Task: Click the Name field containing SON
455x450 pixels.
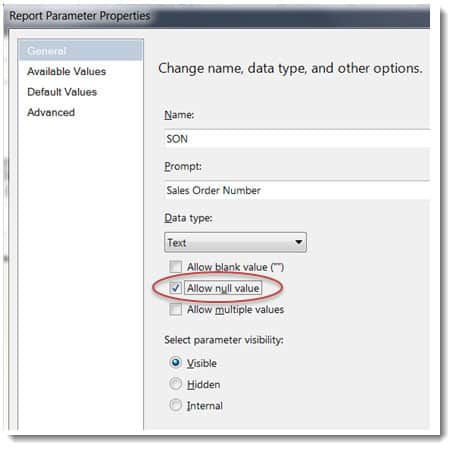Action: coord(297,139)
